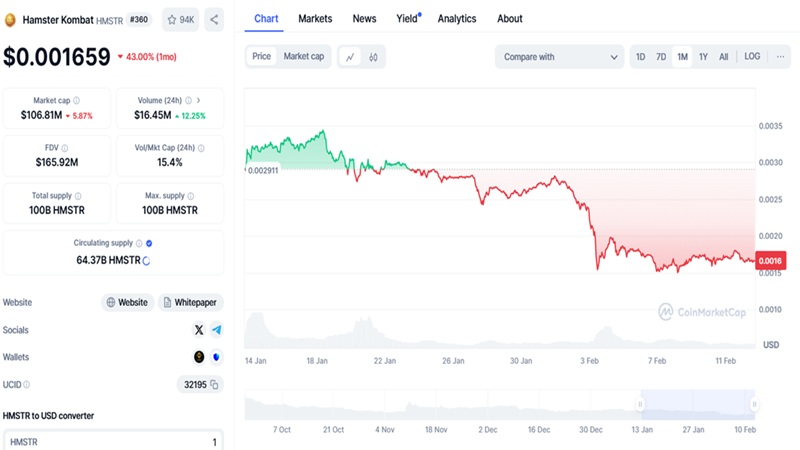Viewport: 800px width, 450px height.
Task: Select the 1Y time range
Action: 703,57
